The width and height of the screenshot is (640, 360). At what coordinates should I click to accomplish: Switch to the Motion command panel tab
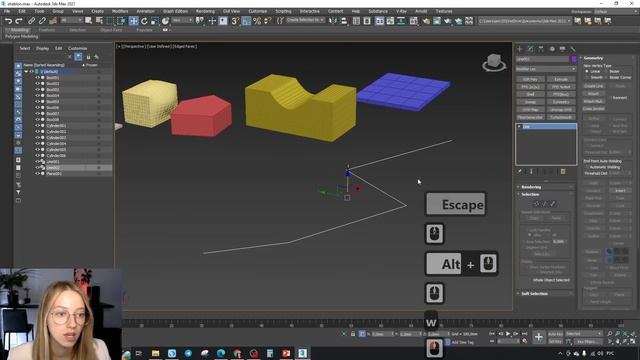tap(552, 49)
